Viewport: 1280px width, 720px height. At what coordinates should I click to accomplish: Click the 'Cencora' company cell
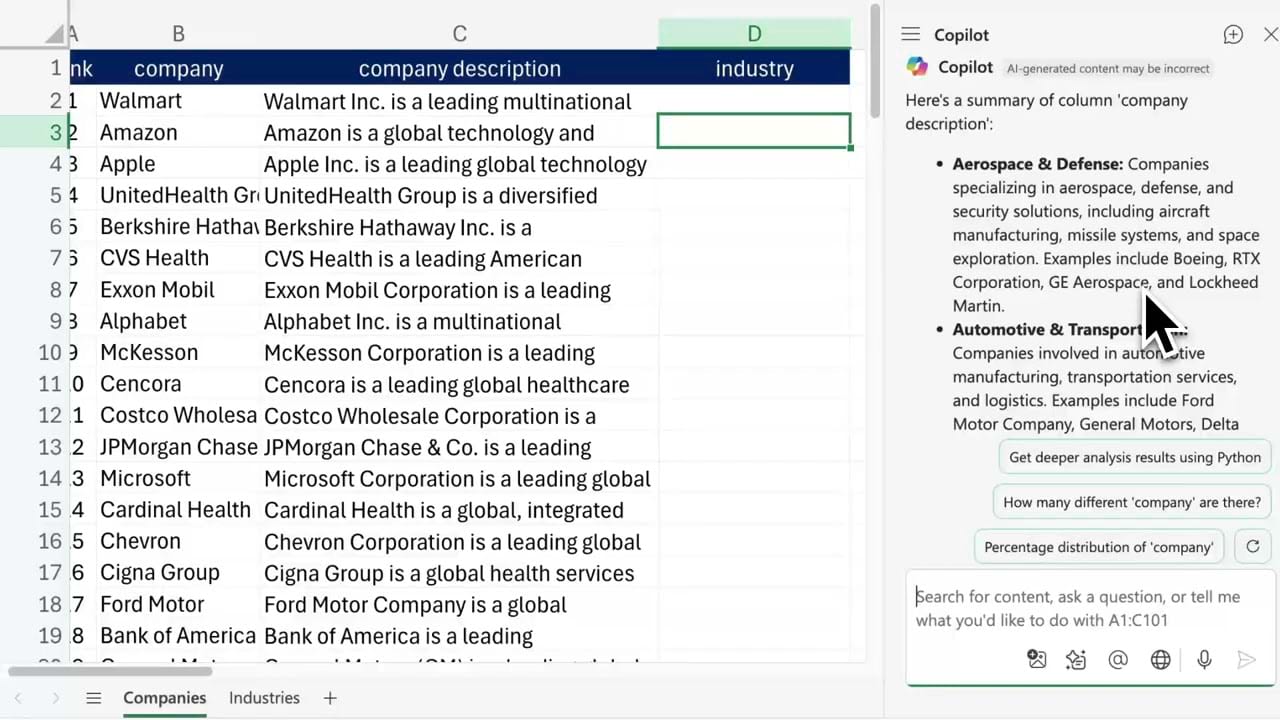(178, 384)
